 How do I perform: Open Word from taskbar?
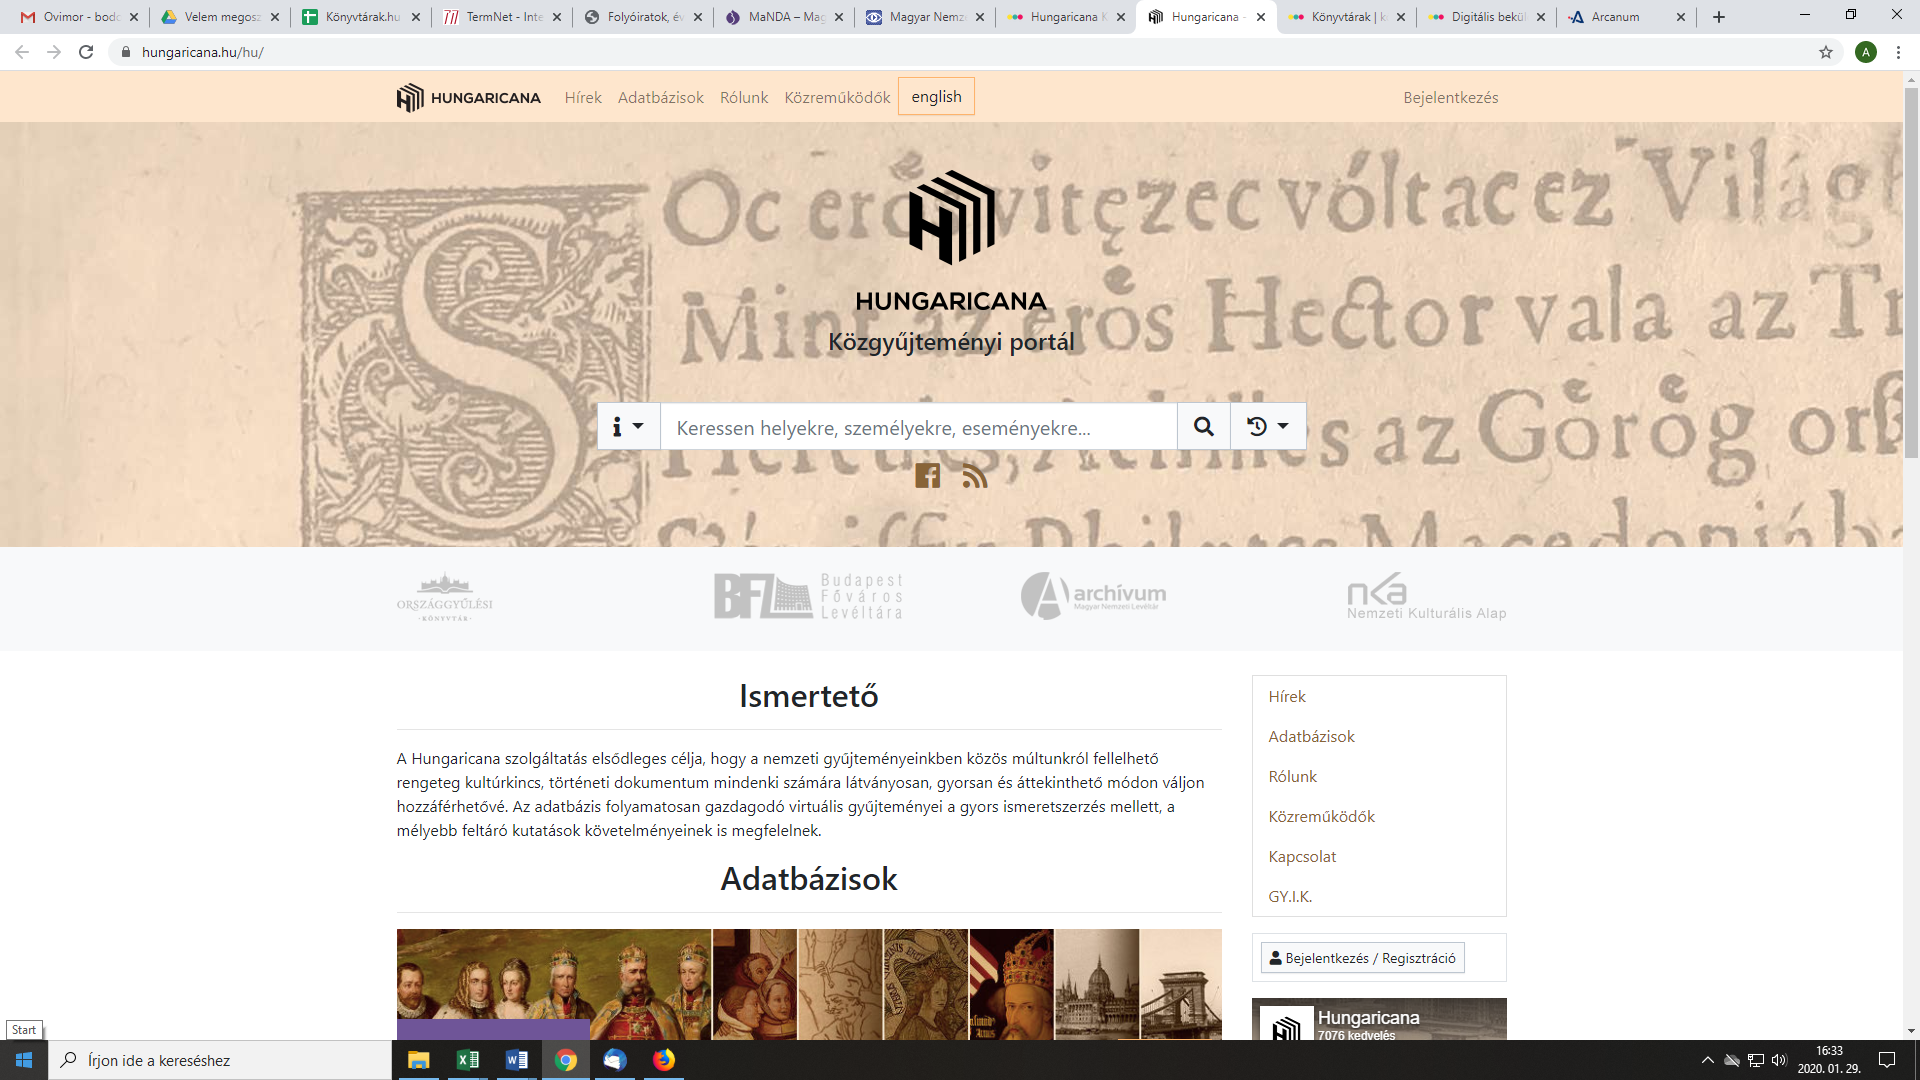click(x=516, y=1060)
